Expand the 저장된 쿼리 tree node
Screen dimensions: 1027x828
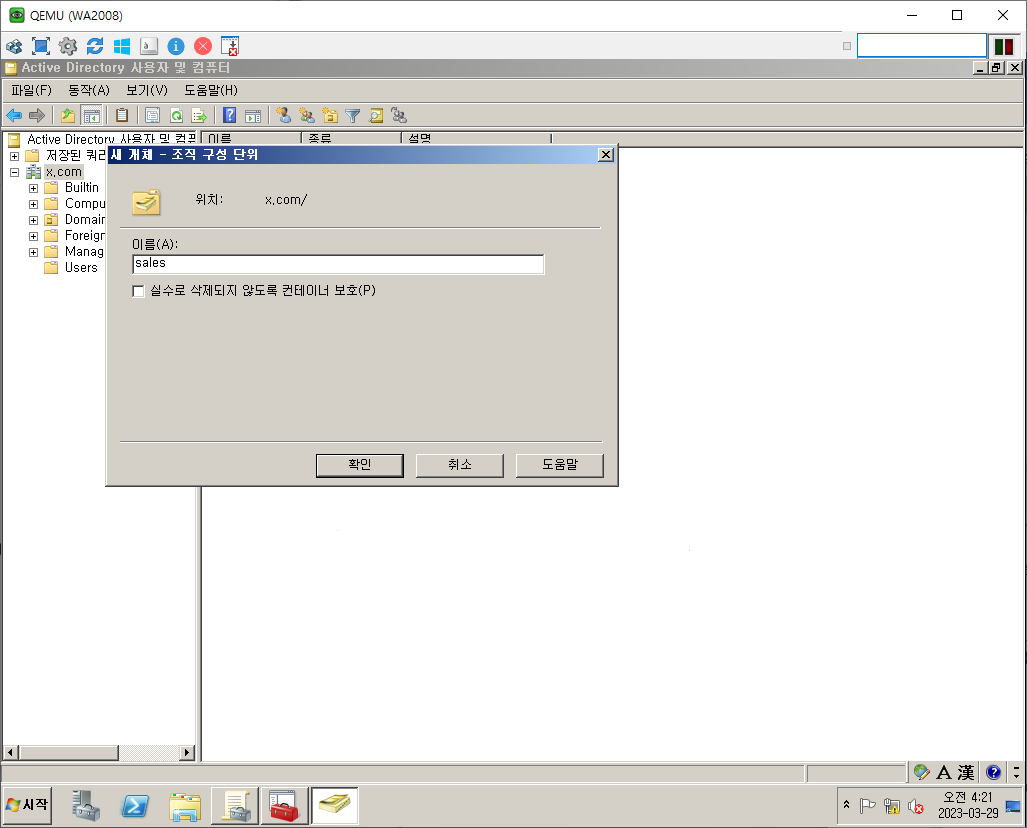click(14, 156)
